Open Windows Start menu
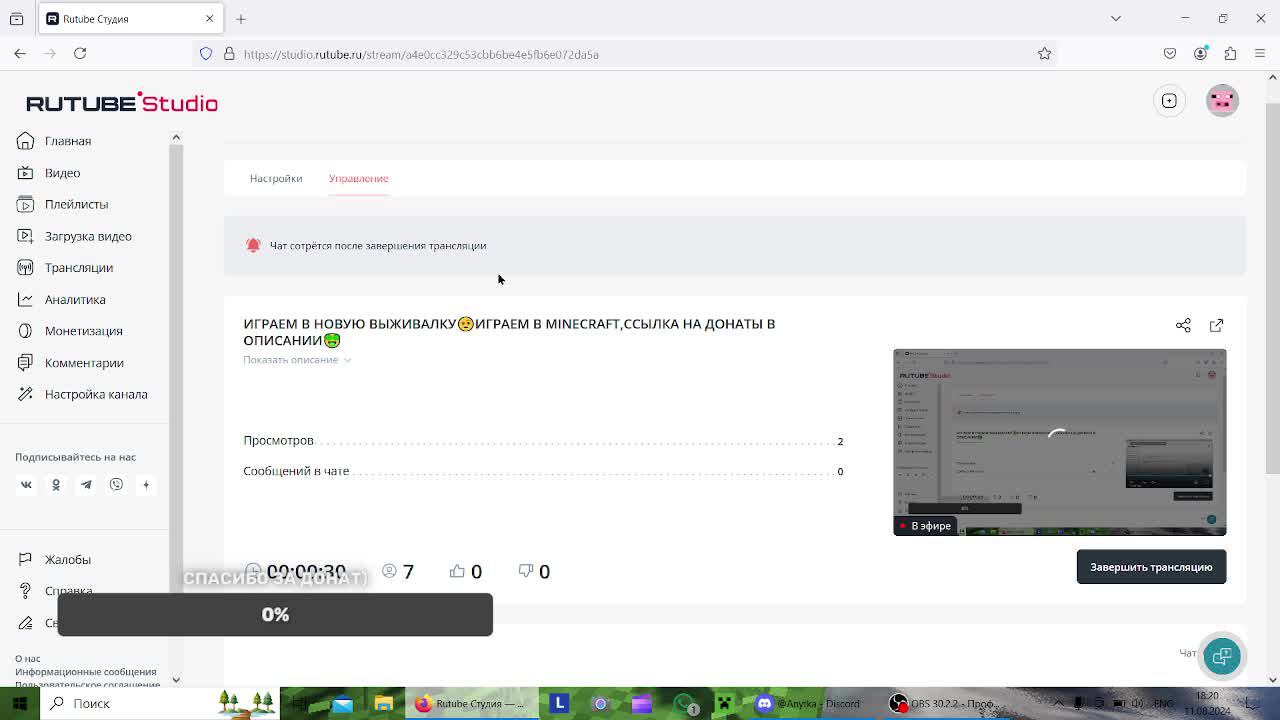Image resolution: width=1280 pixels, height=720 pixels. point(19,703)
